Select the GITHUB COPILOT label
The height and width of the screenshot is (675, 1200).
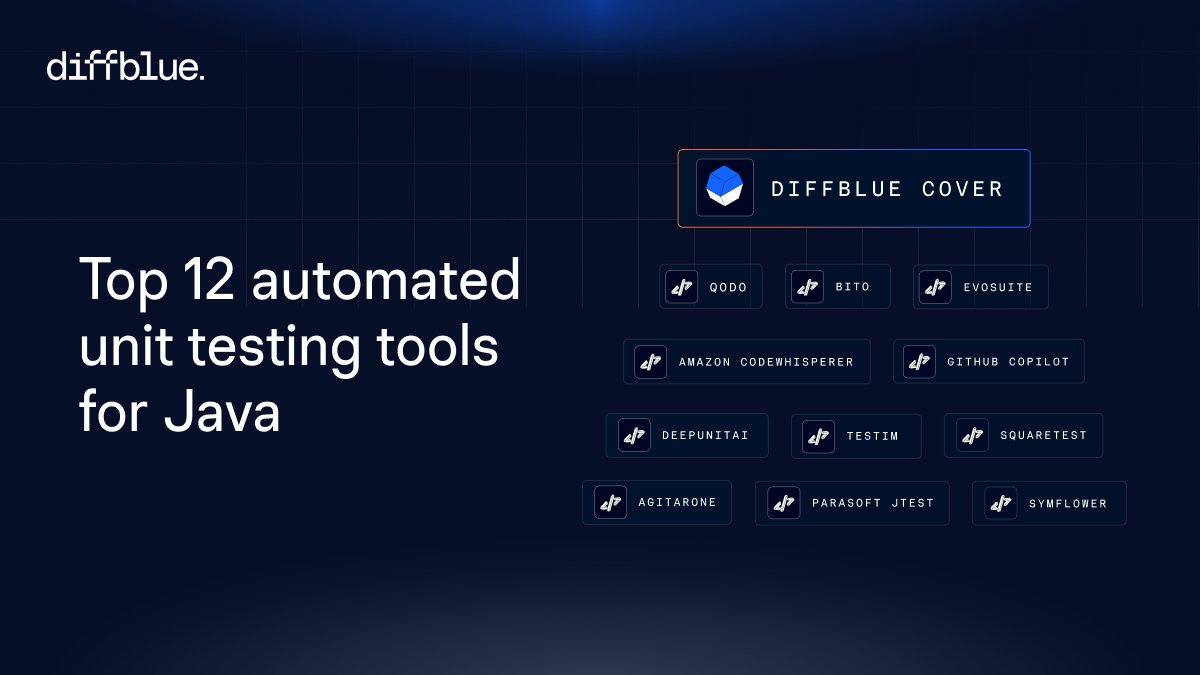pos(1008,362)
